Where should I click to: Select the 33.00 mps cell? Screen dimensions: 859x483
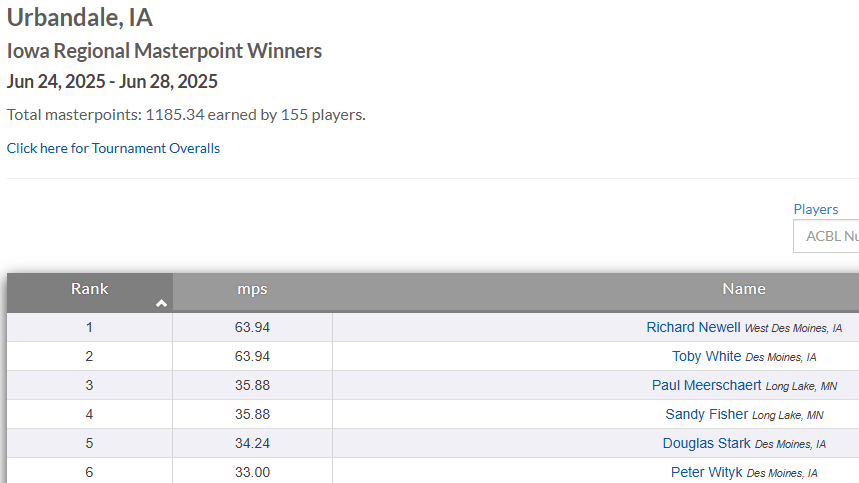click(x=252, y=472)
